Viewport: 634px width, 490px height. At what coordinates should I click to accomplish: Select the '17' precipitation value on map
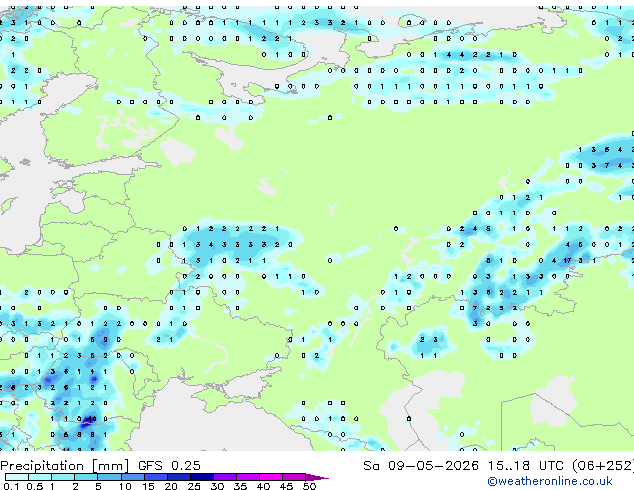[567, 261]
